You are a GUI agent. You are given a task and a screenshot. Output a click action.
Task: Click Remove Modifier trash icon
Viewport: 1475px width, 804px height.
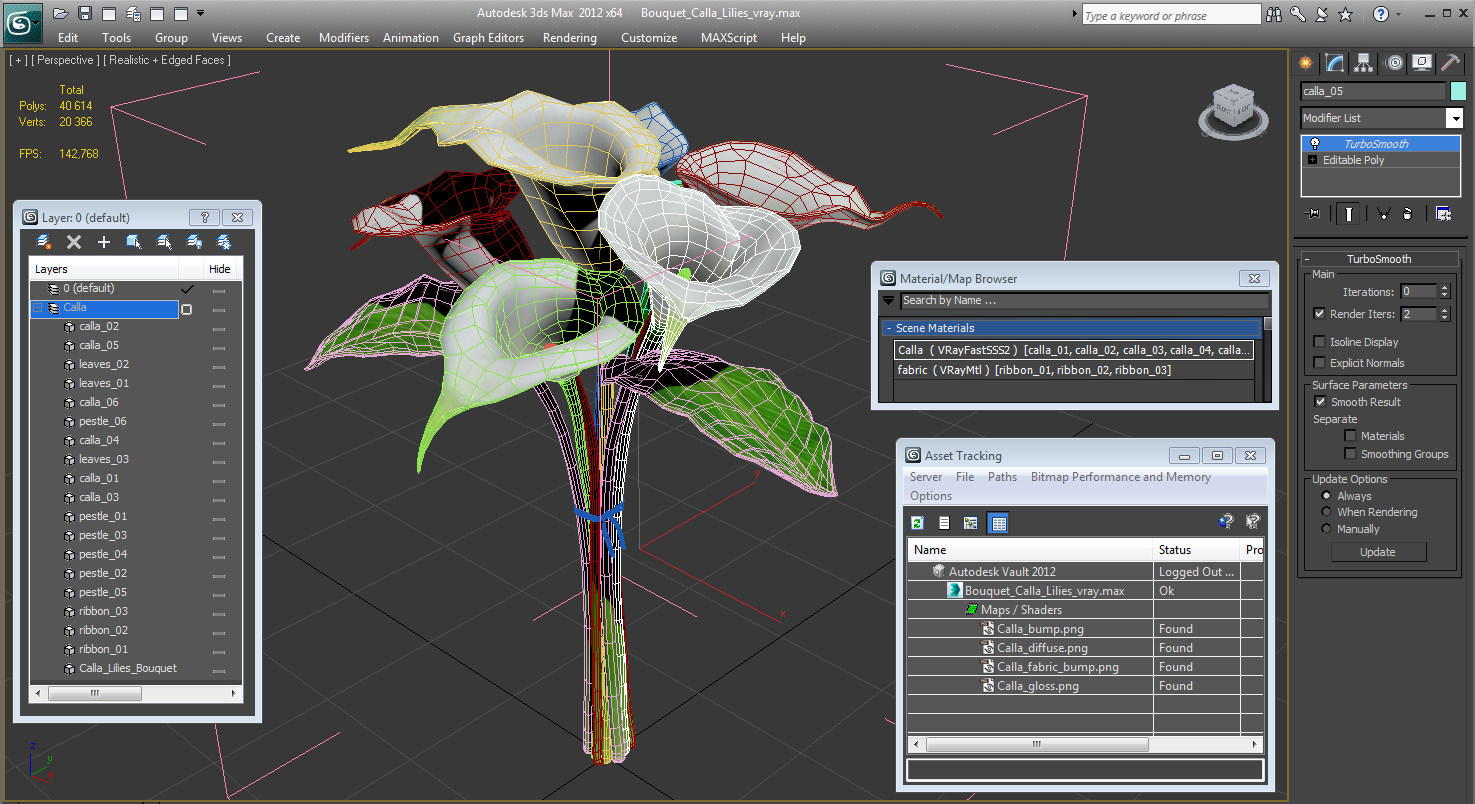[x=1408, y=213]
